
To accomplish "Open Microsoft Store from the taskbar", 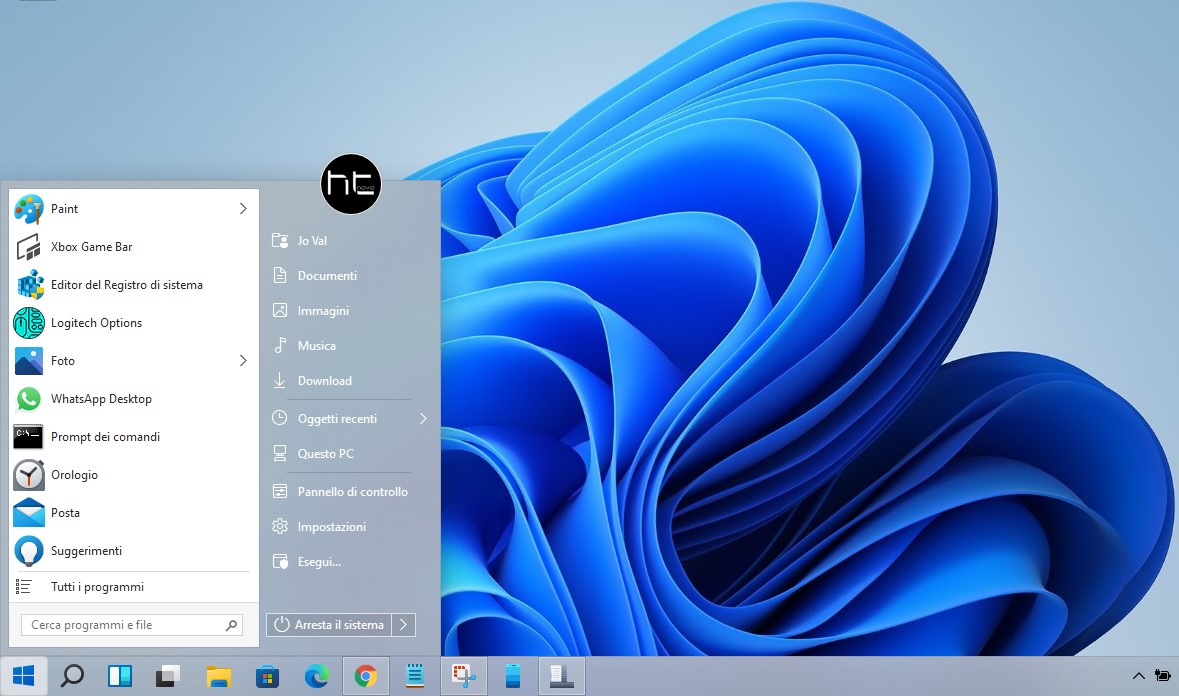I will coord(268,676).
